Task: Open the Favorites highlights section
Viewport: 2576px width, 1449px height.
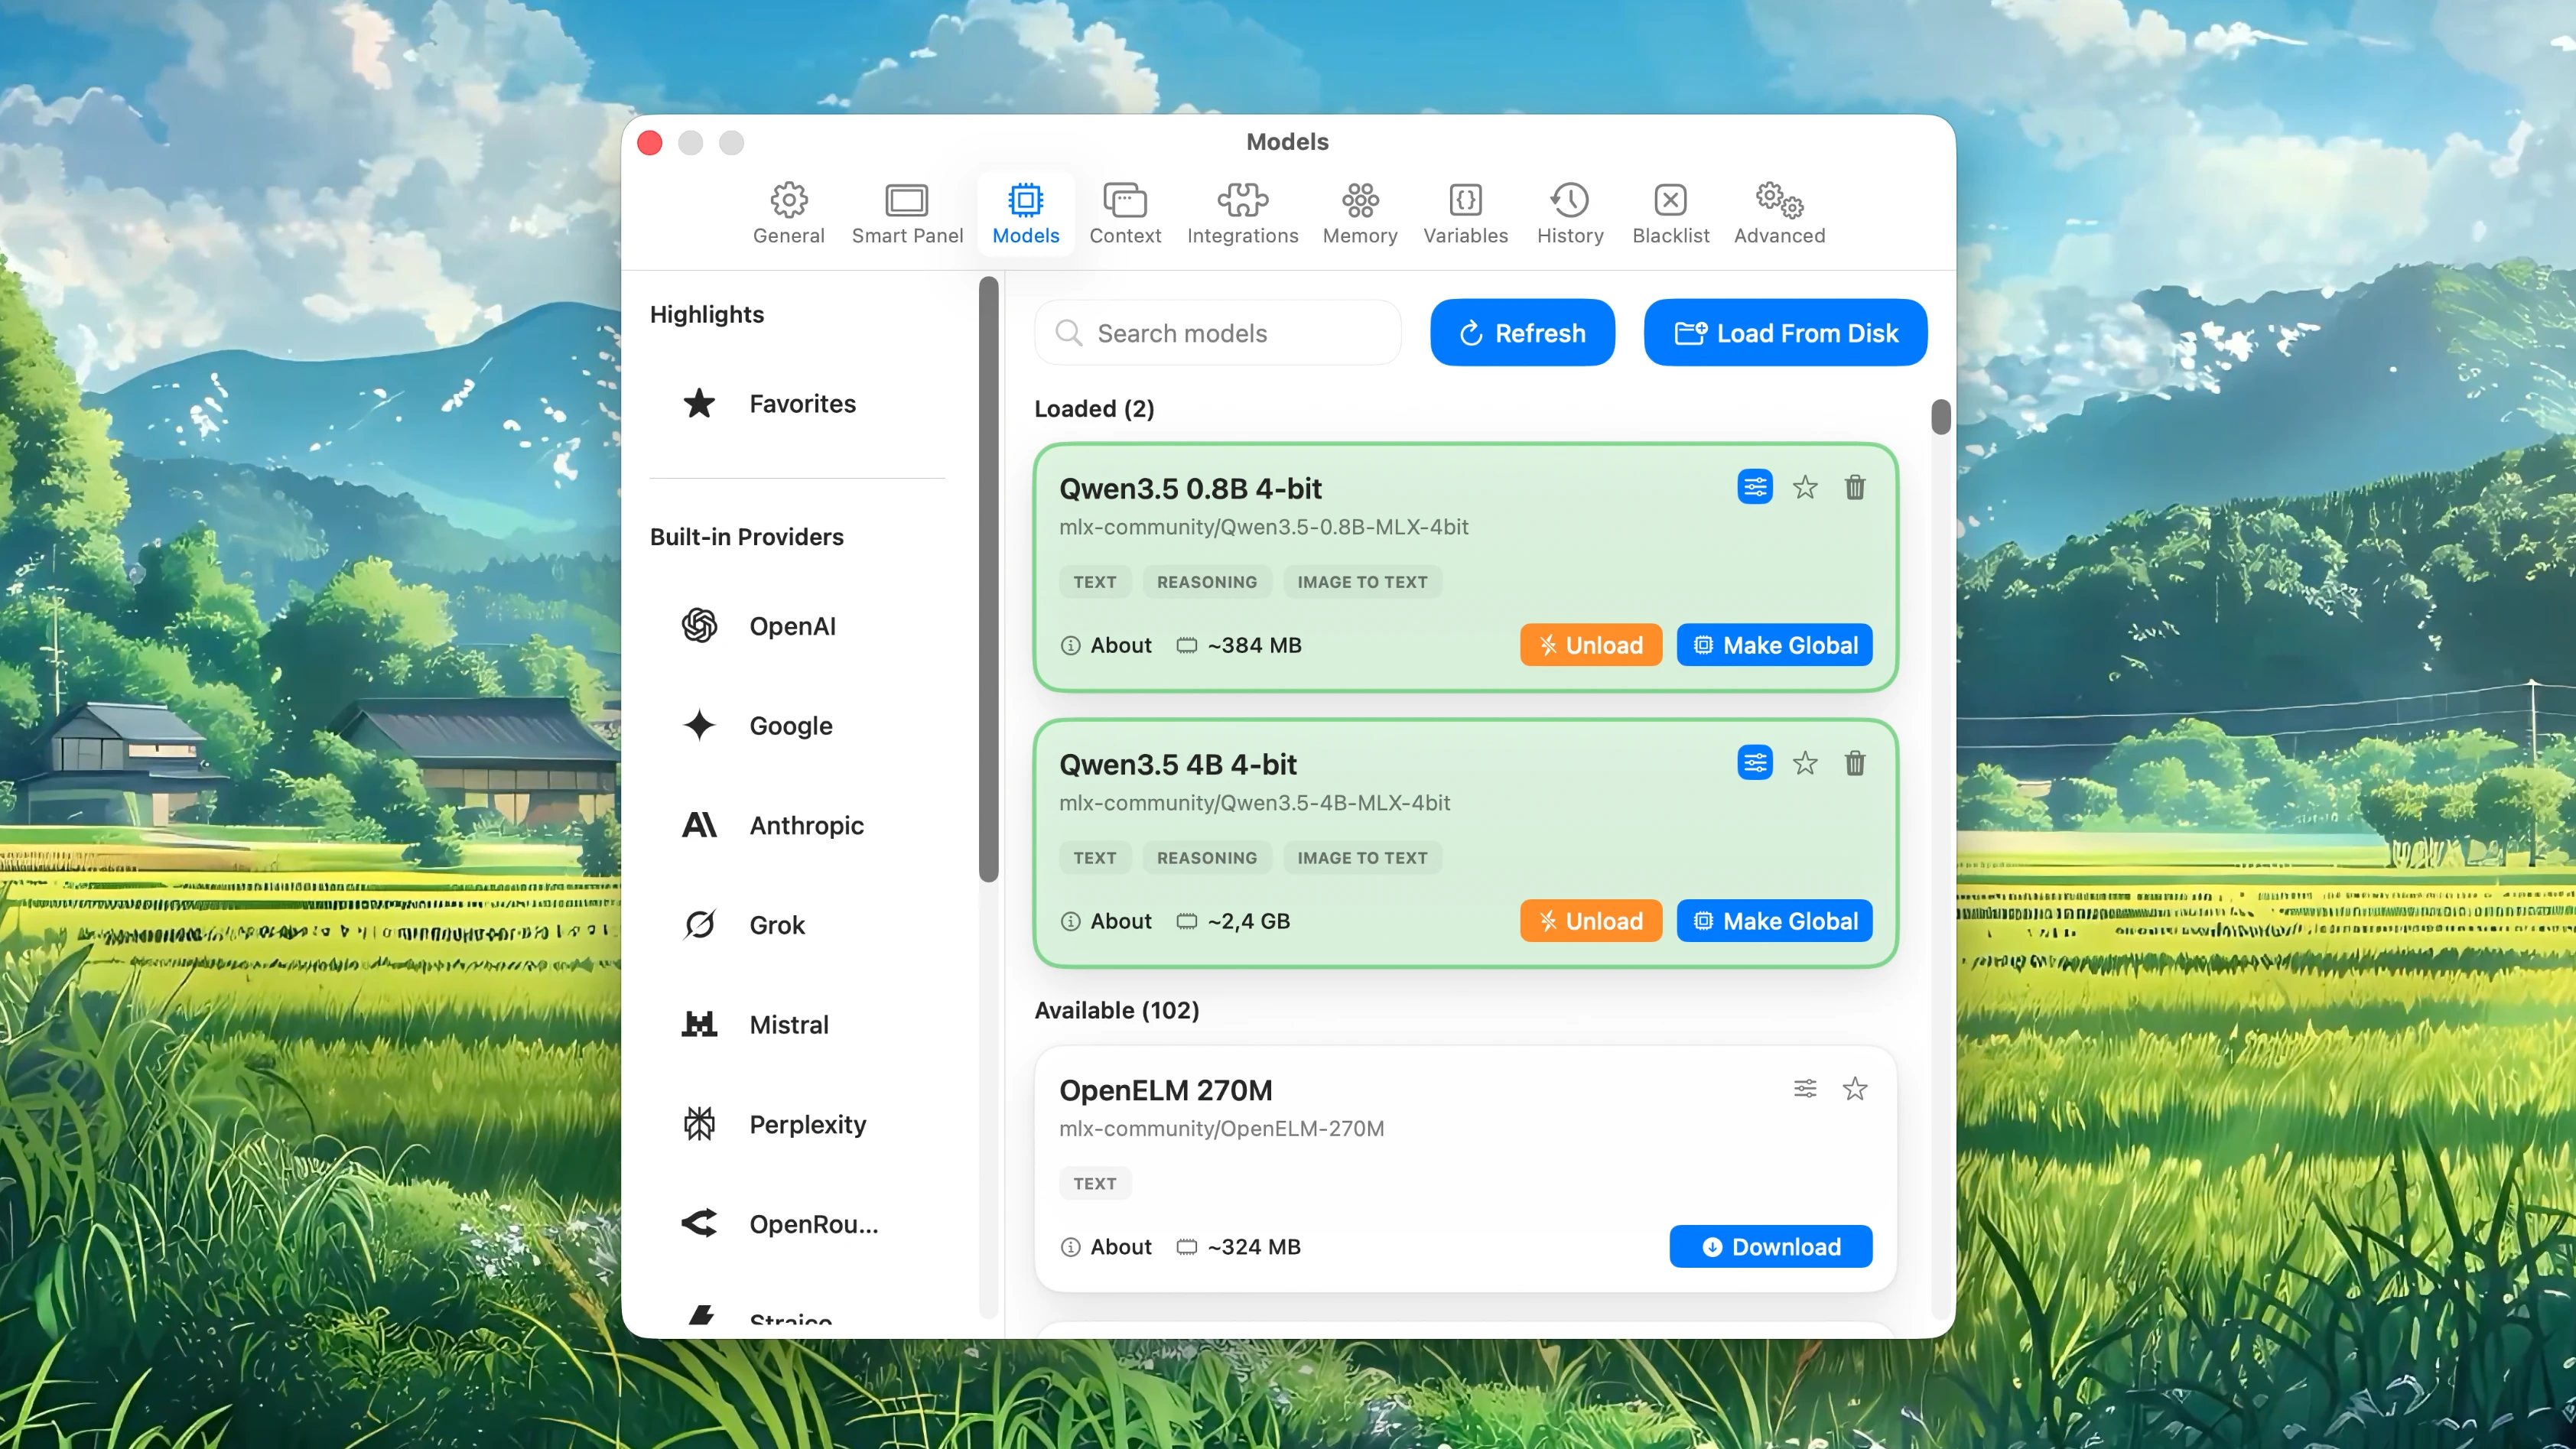Action: [802, 403]
